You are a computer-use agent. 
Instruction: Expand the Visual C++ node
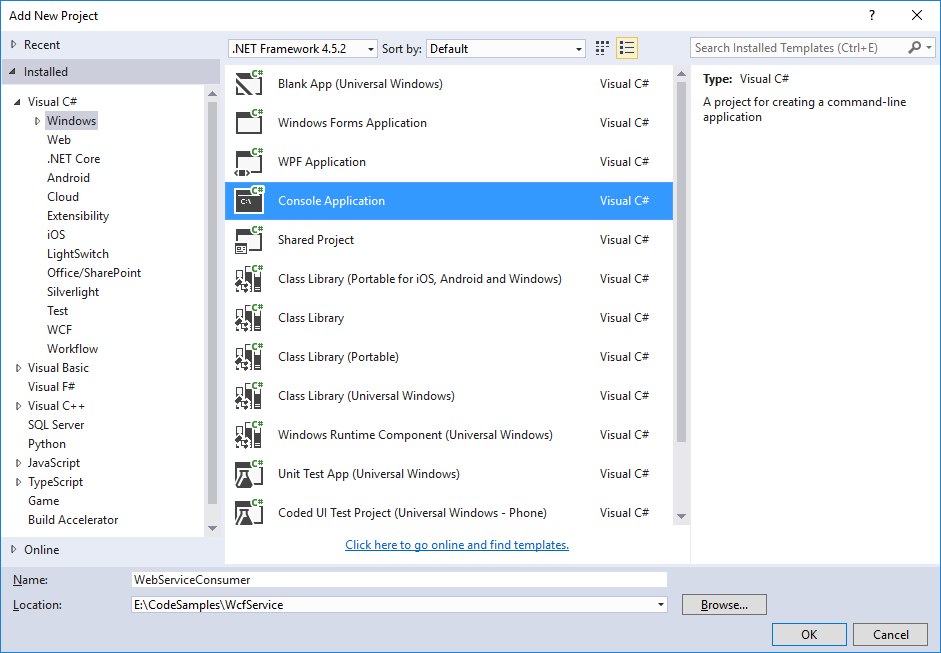pos(19,406)
